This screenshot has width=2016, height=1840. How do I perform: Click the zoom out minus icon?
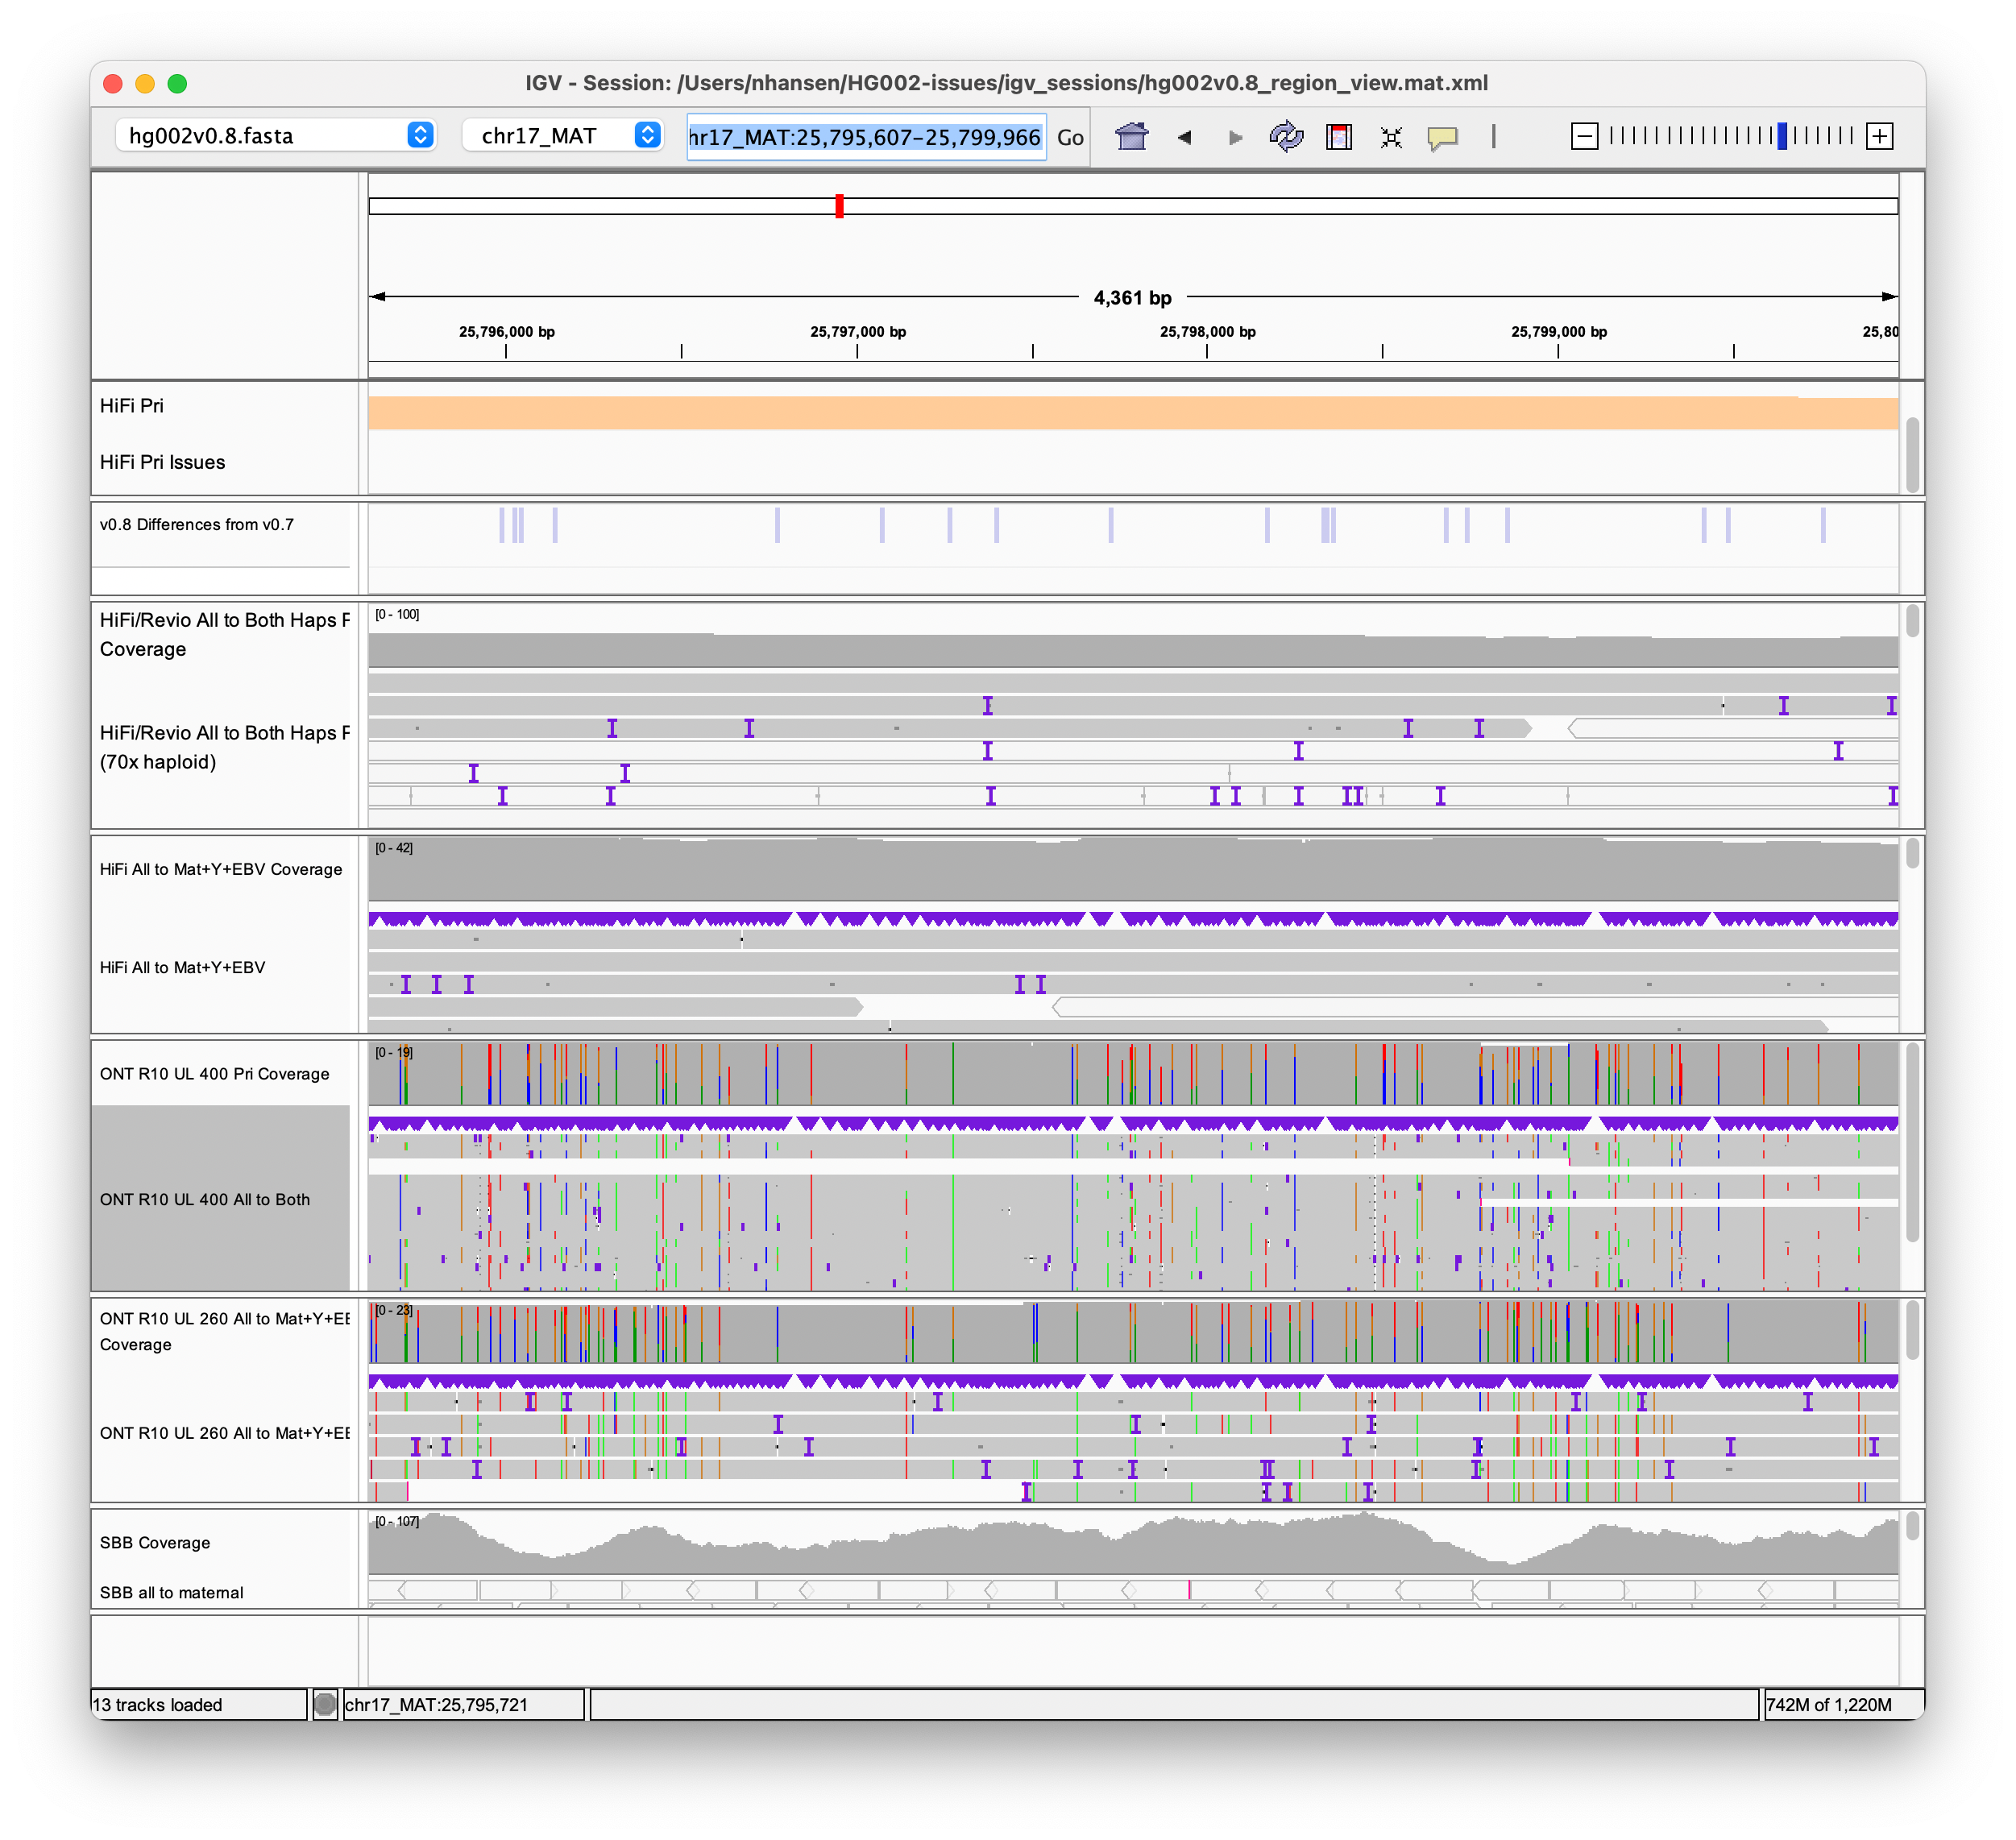point(1584,135)
